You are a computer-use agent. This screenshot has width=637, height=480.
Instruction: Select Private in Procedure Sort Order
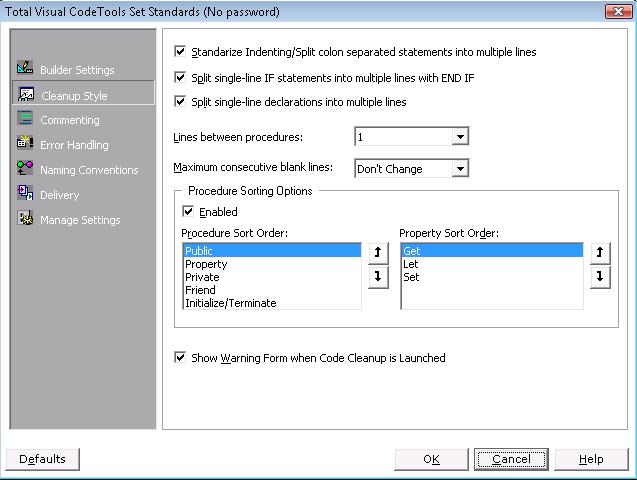272,277
